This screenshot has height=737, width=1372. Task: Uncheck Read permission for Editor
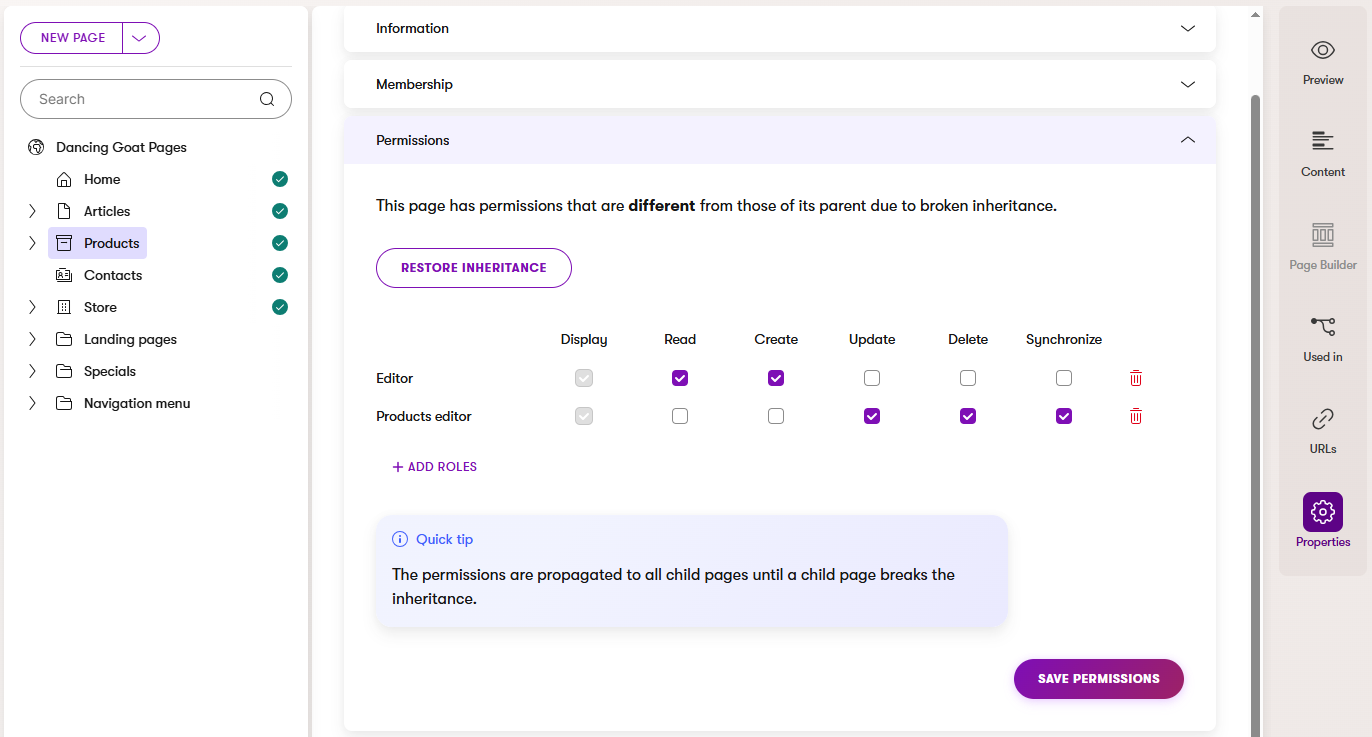pos(680,378)
